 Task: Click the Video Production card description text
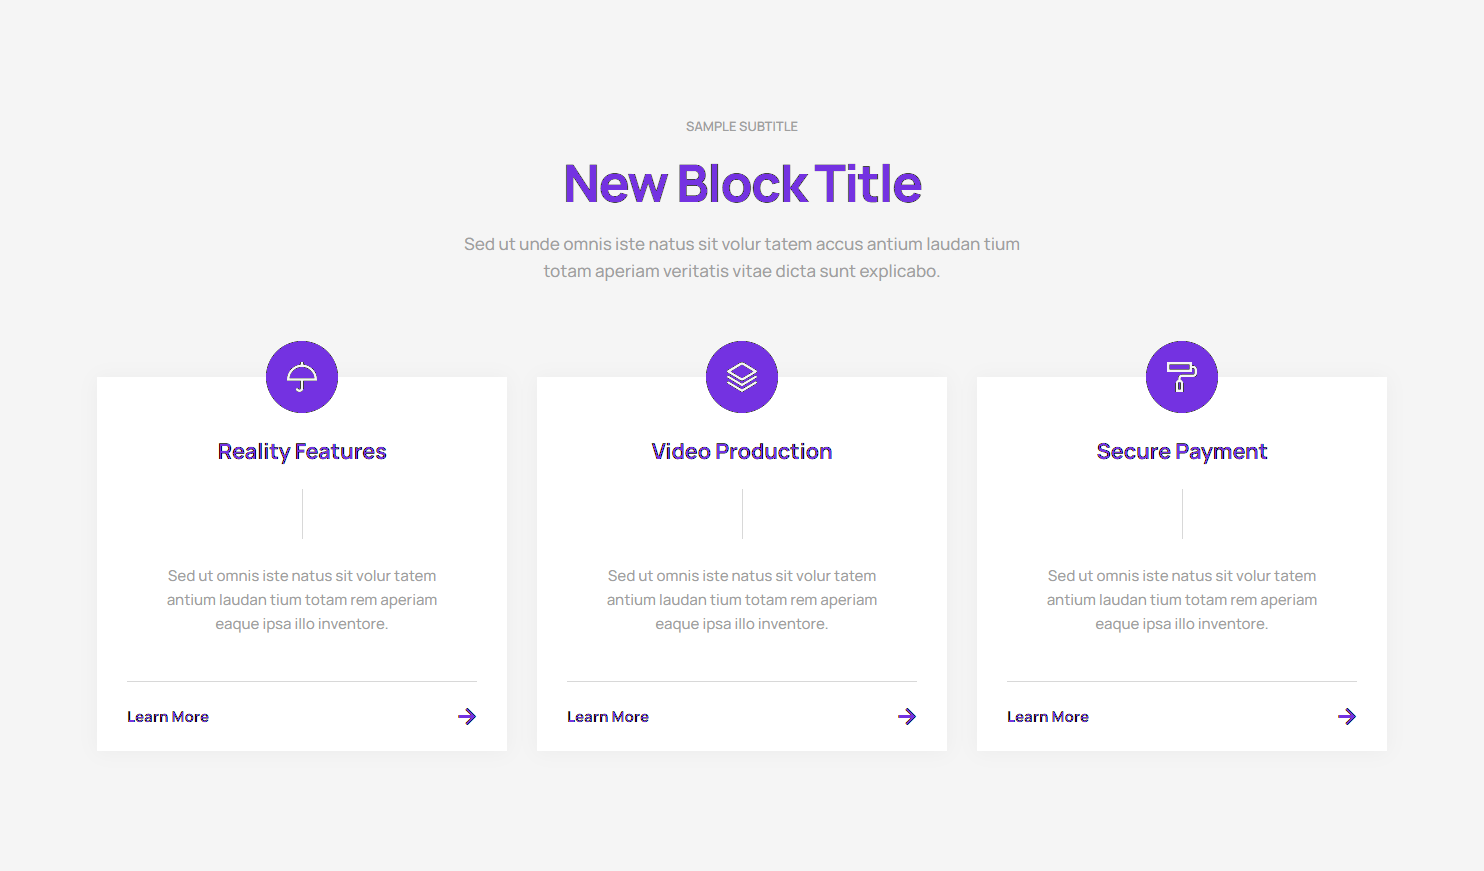point(742,600)
